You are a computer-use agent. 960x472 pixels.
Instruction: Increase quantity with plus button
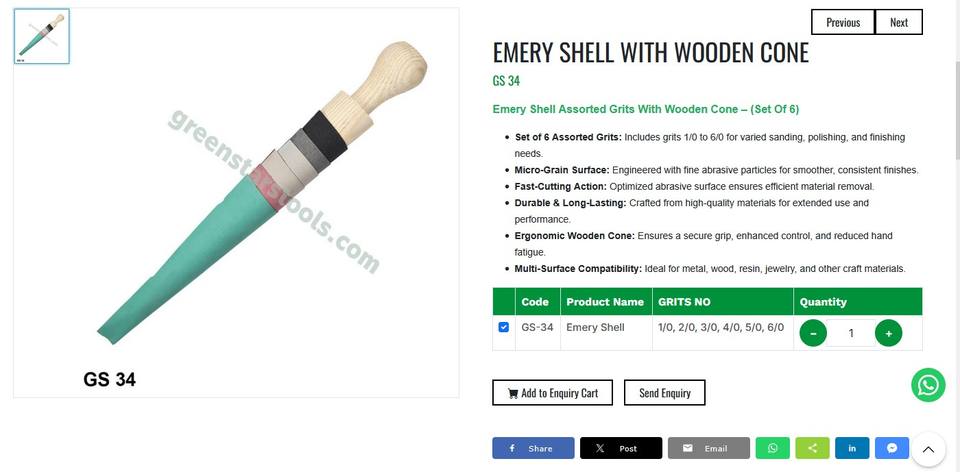tap(888, 333)
